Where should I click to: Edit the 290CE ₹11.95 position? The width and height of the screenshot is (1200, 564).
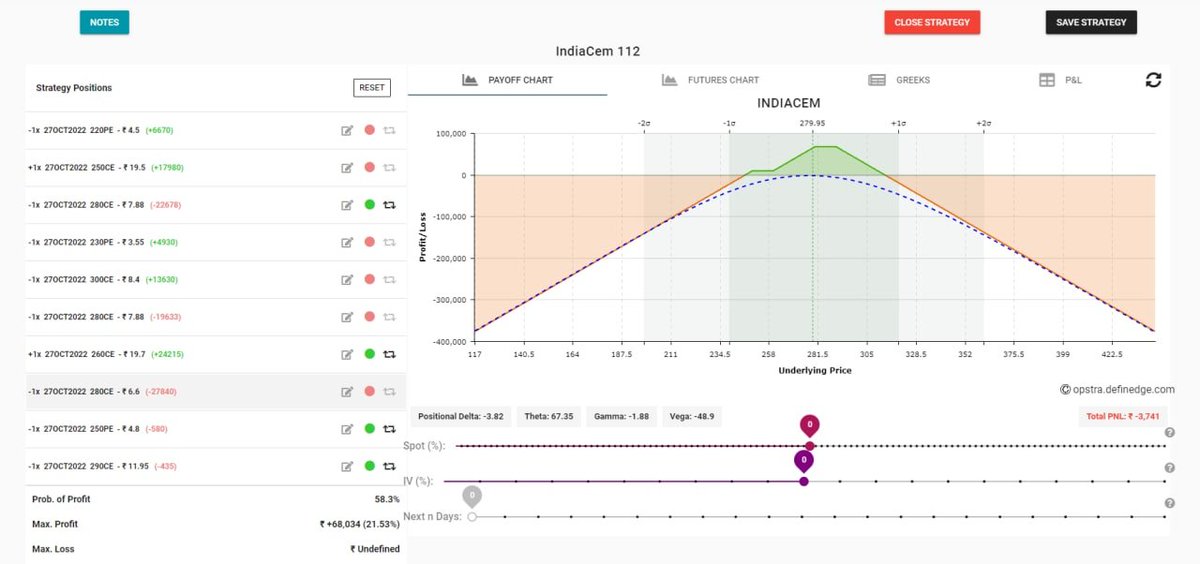[x=347, y=466]
